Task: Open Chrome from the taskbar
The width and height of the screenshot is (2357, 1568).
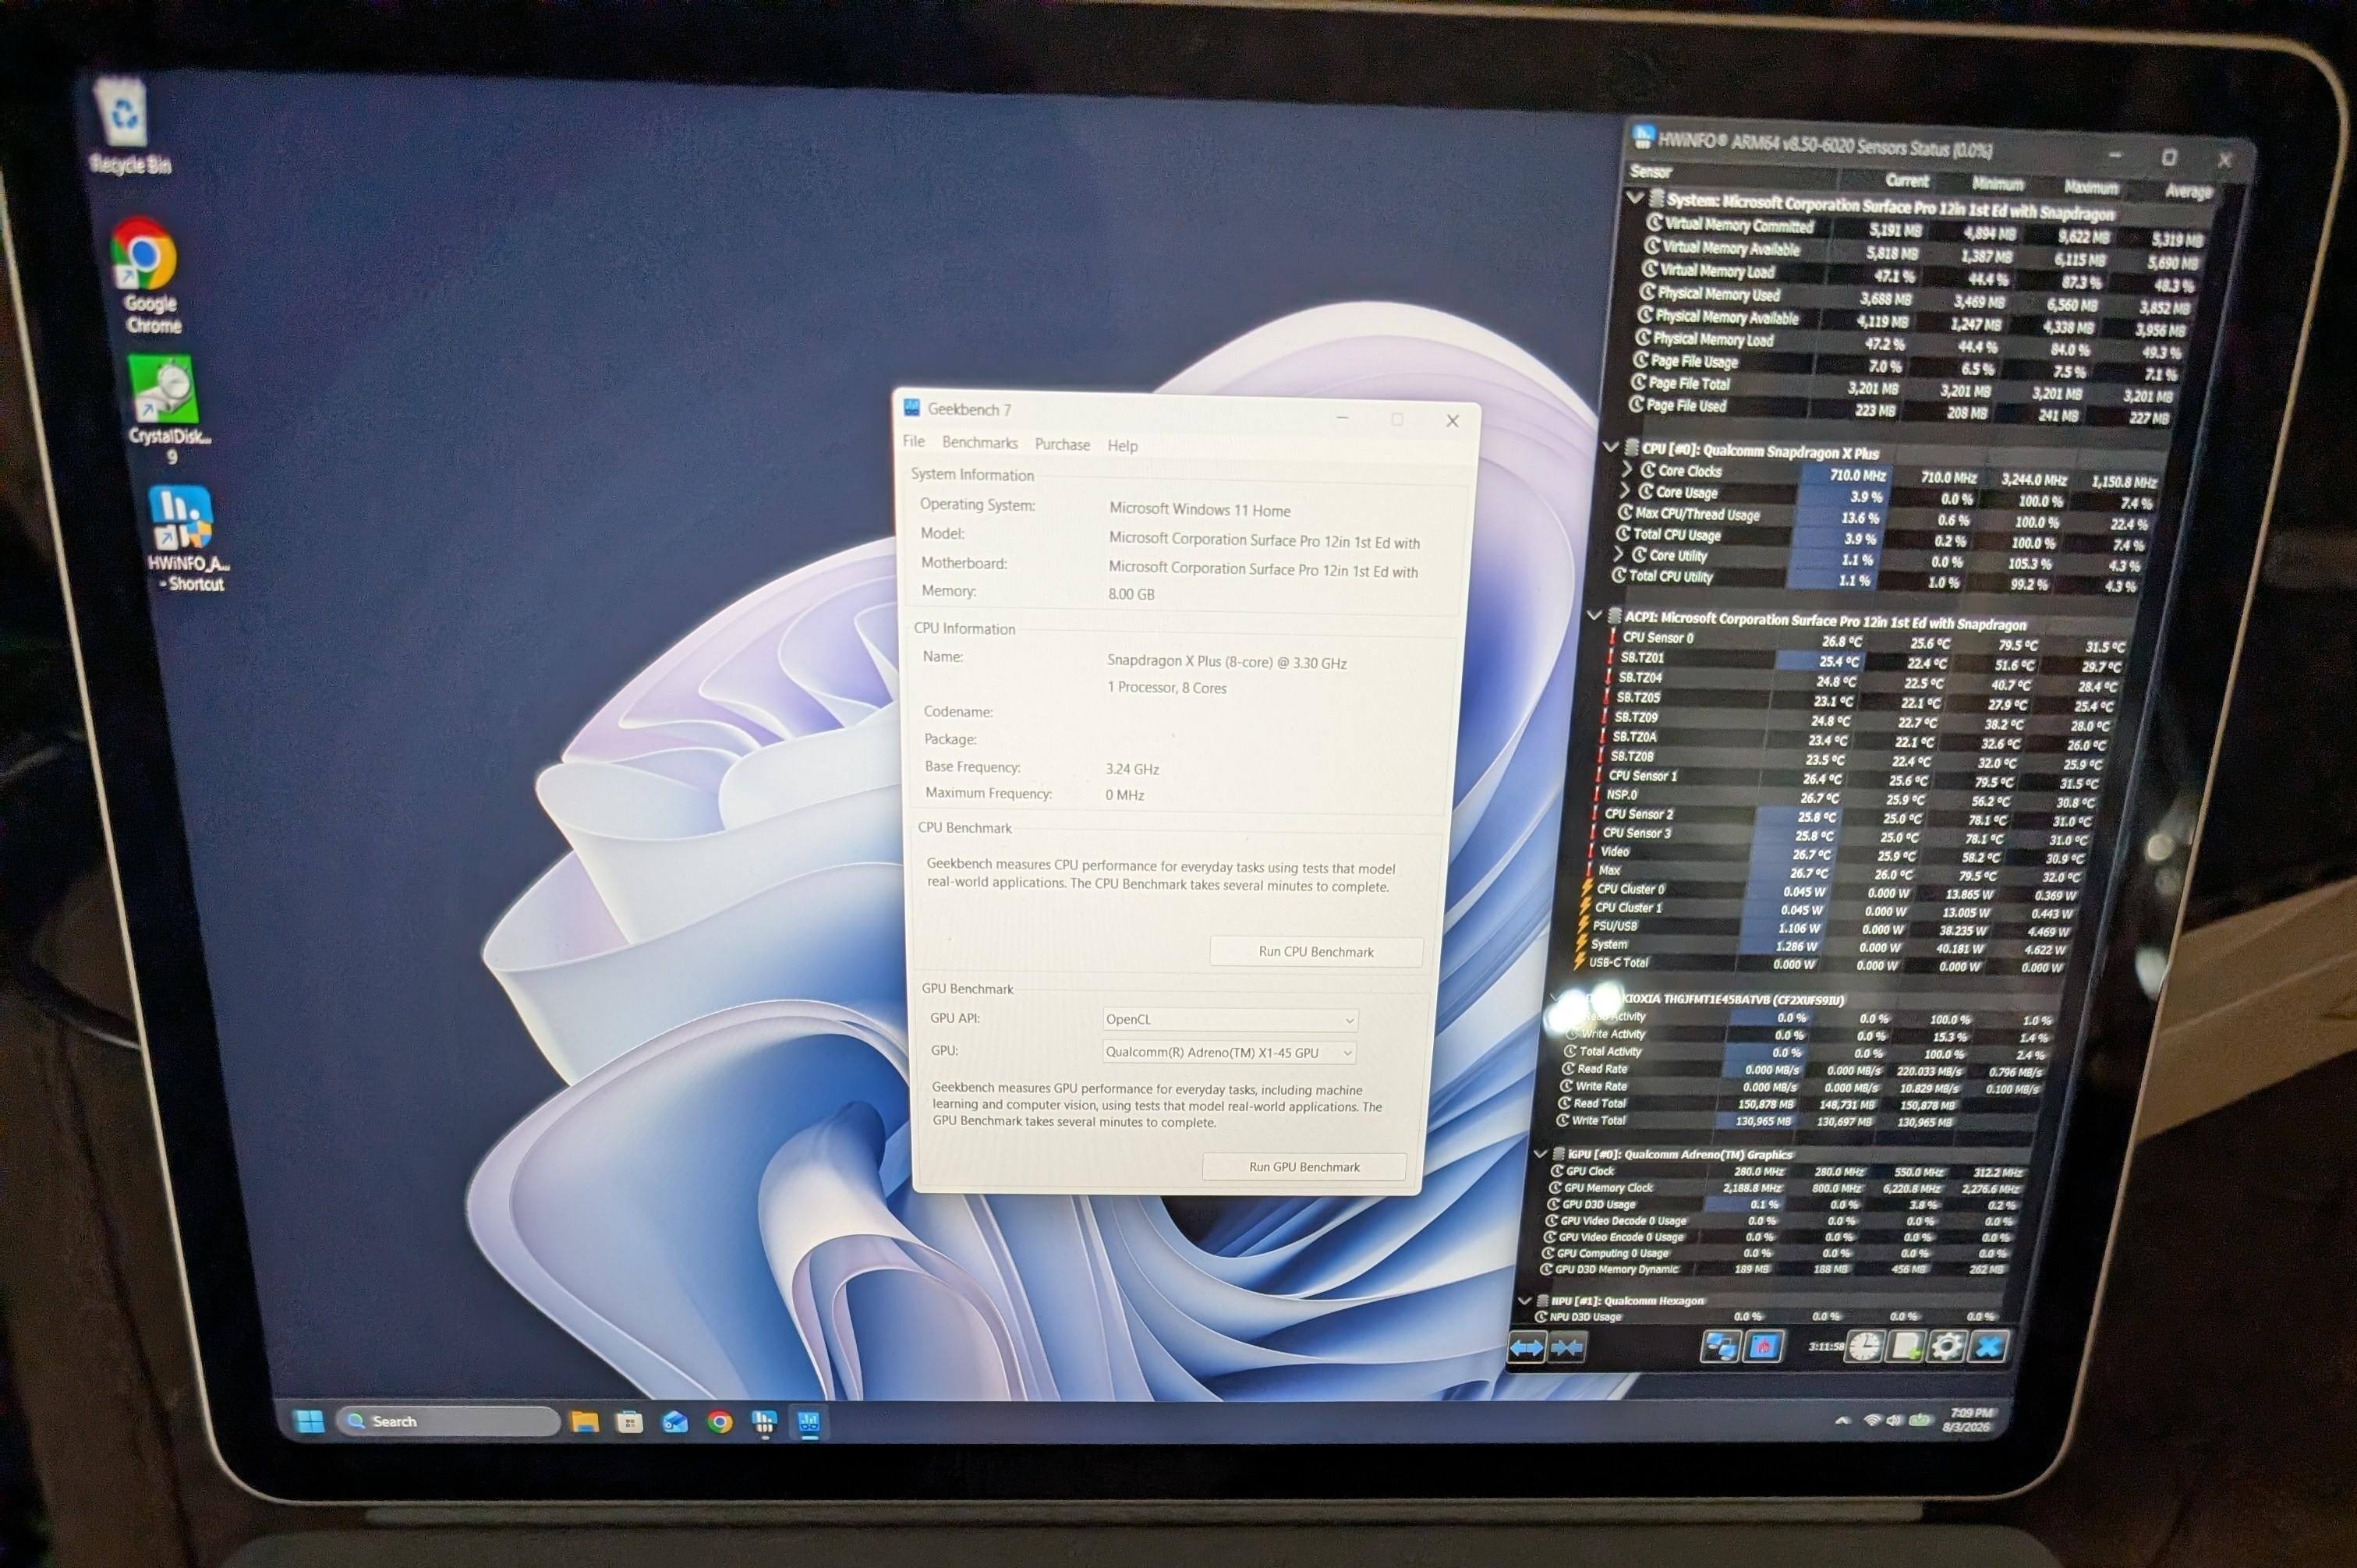Action: click(x=719, y=1421)
